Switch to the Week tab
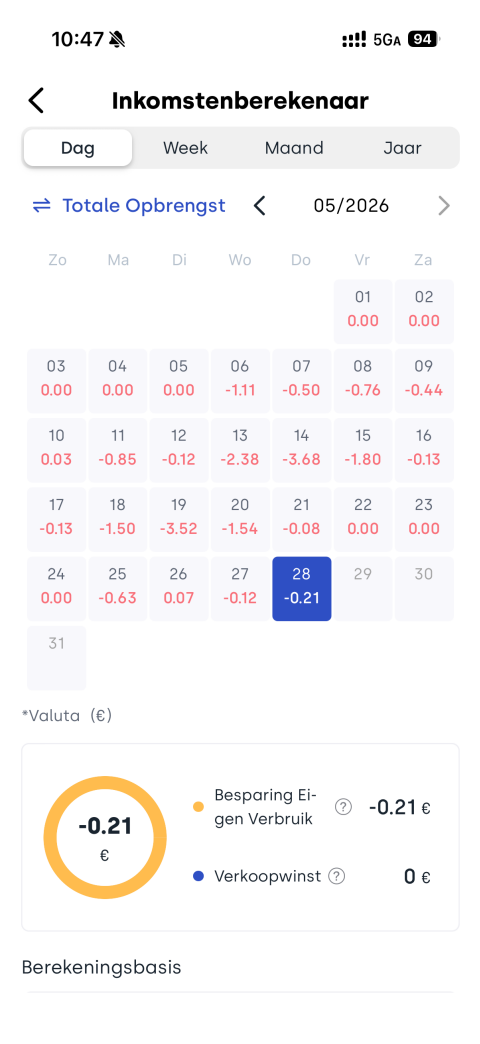 pos(186,148)
